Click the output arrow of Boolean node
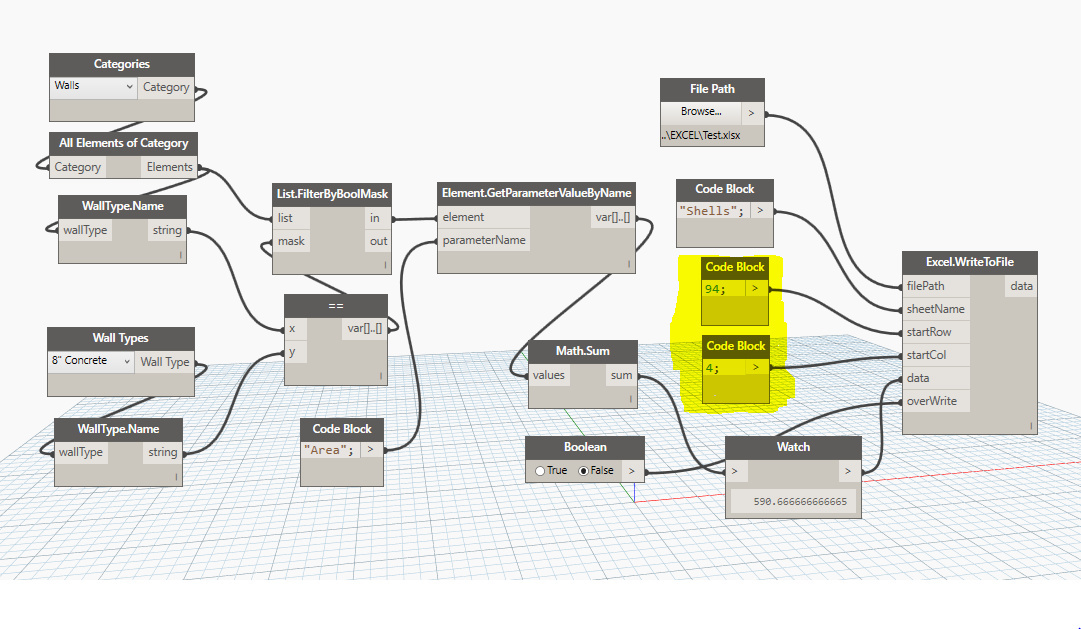The image size is (1081, 629). tap(632, 471)
